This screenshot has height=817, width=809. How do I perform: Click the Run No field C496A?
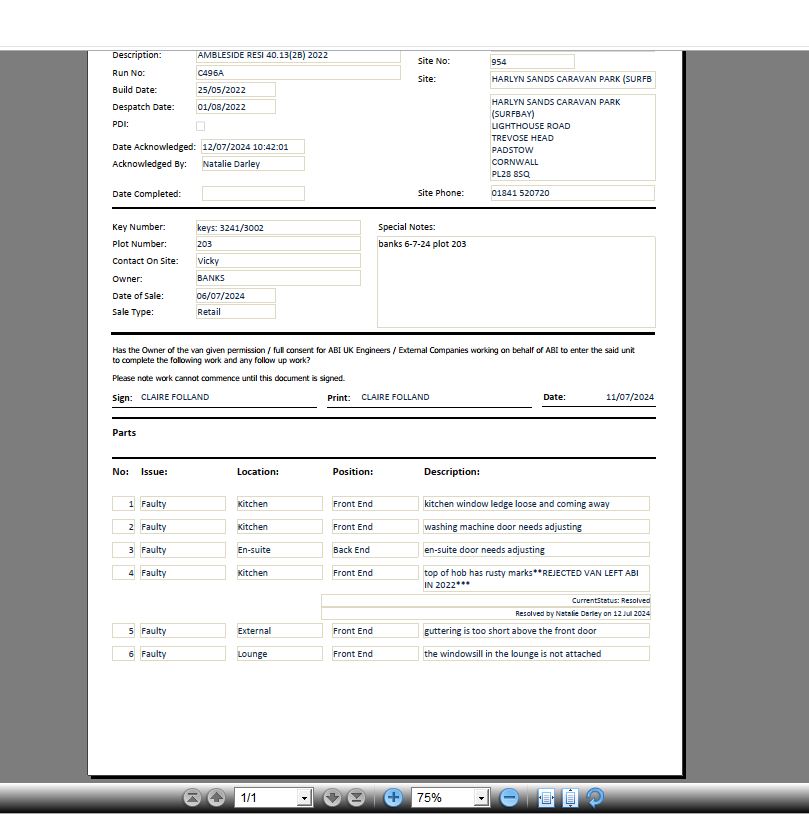298,72
